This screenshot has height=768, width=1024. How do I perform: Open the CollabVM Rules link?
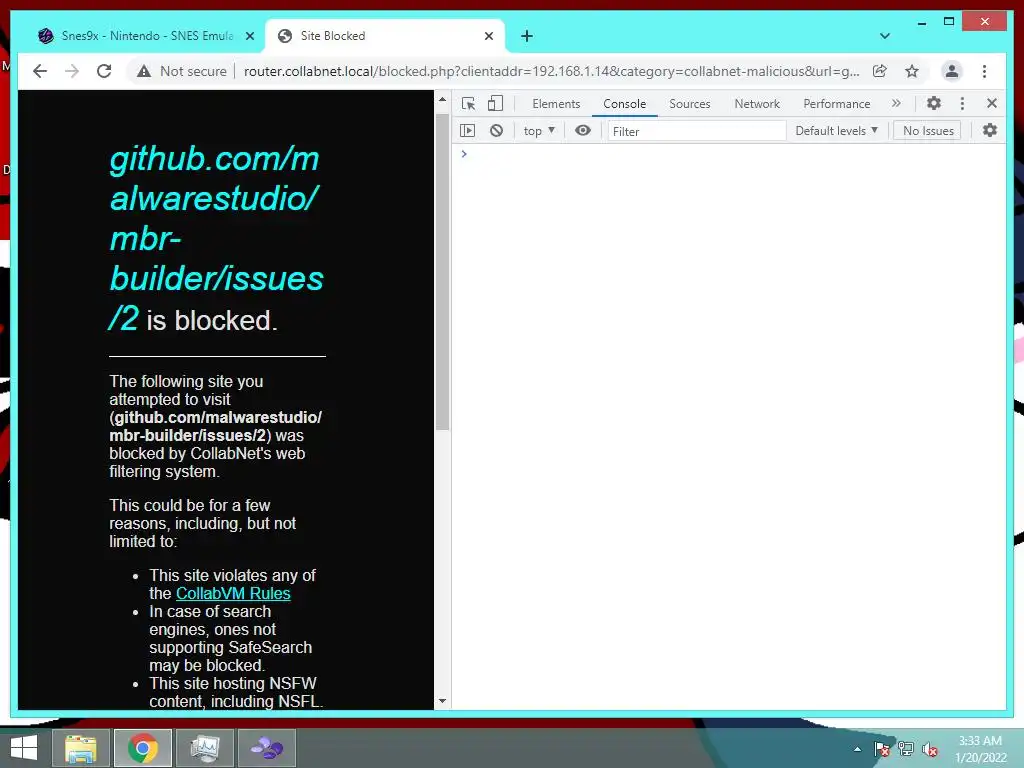tap(233, 594)
